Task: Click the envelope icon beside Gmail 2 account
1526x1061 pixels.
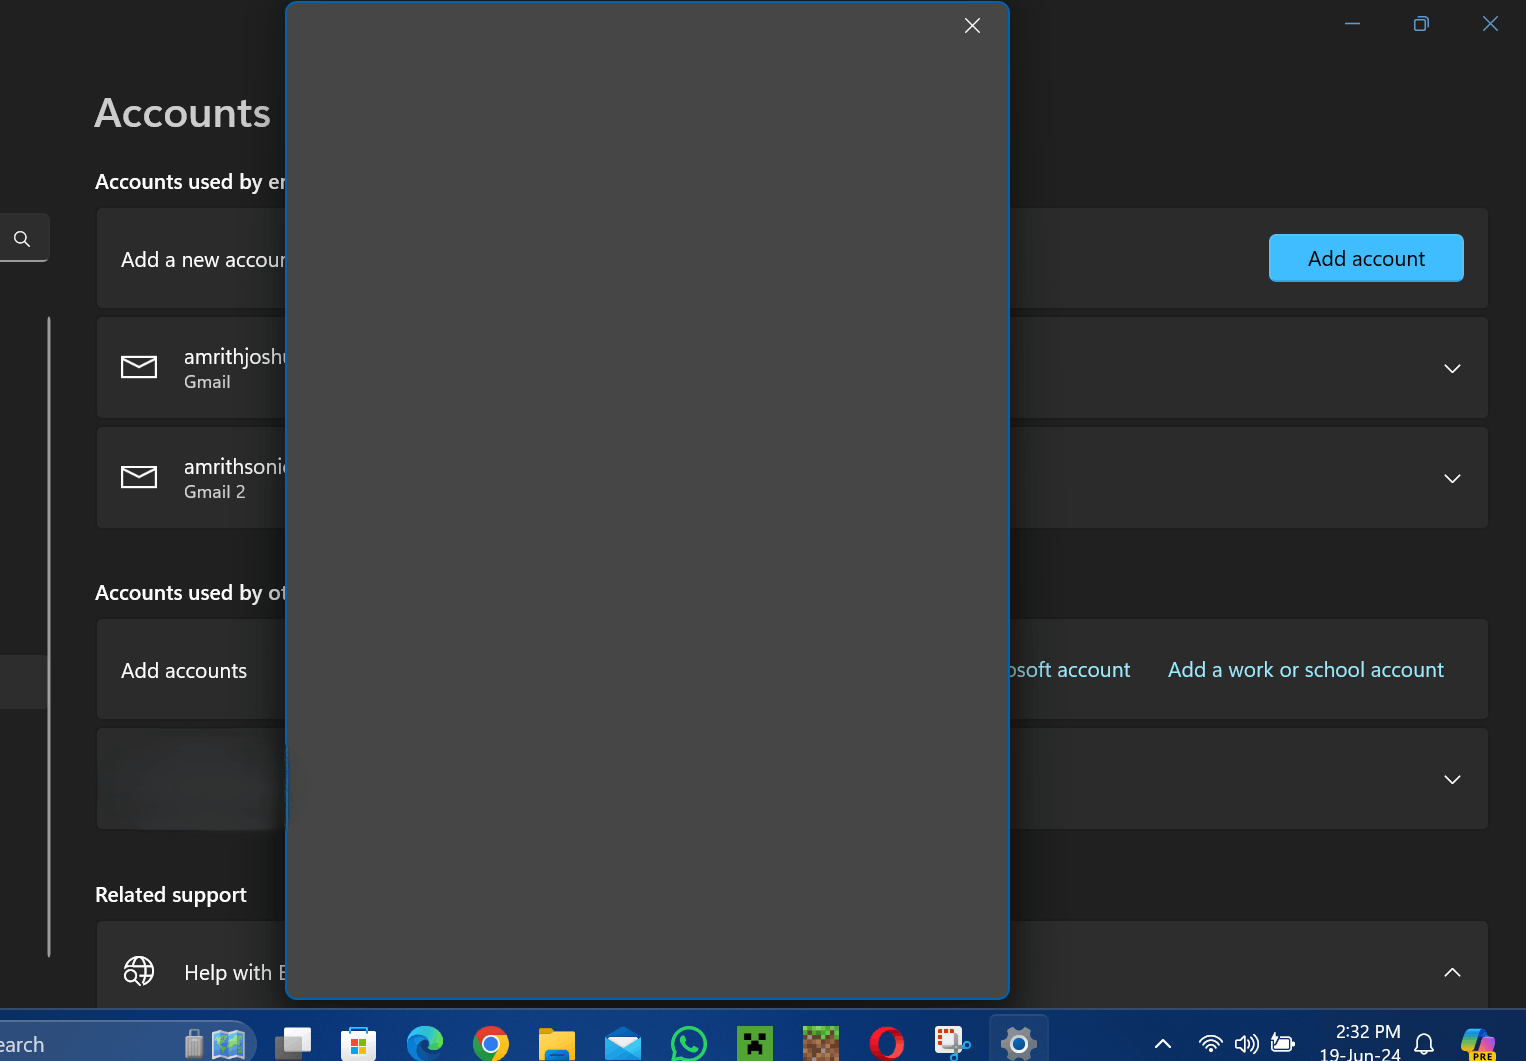Action: click(139, 477)
